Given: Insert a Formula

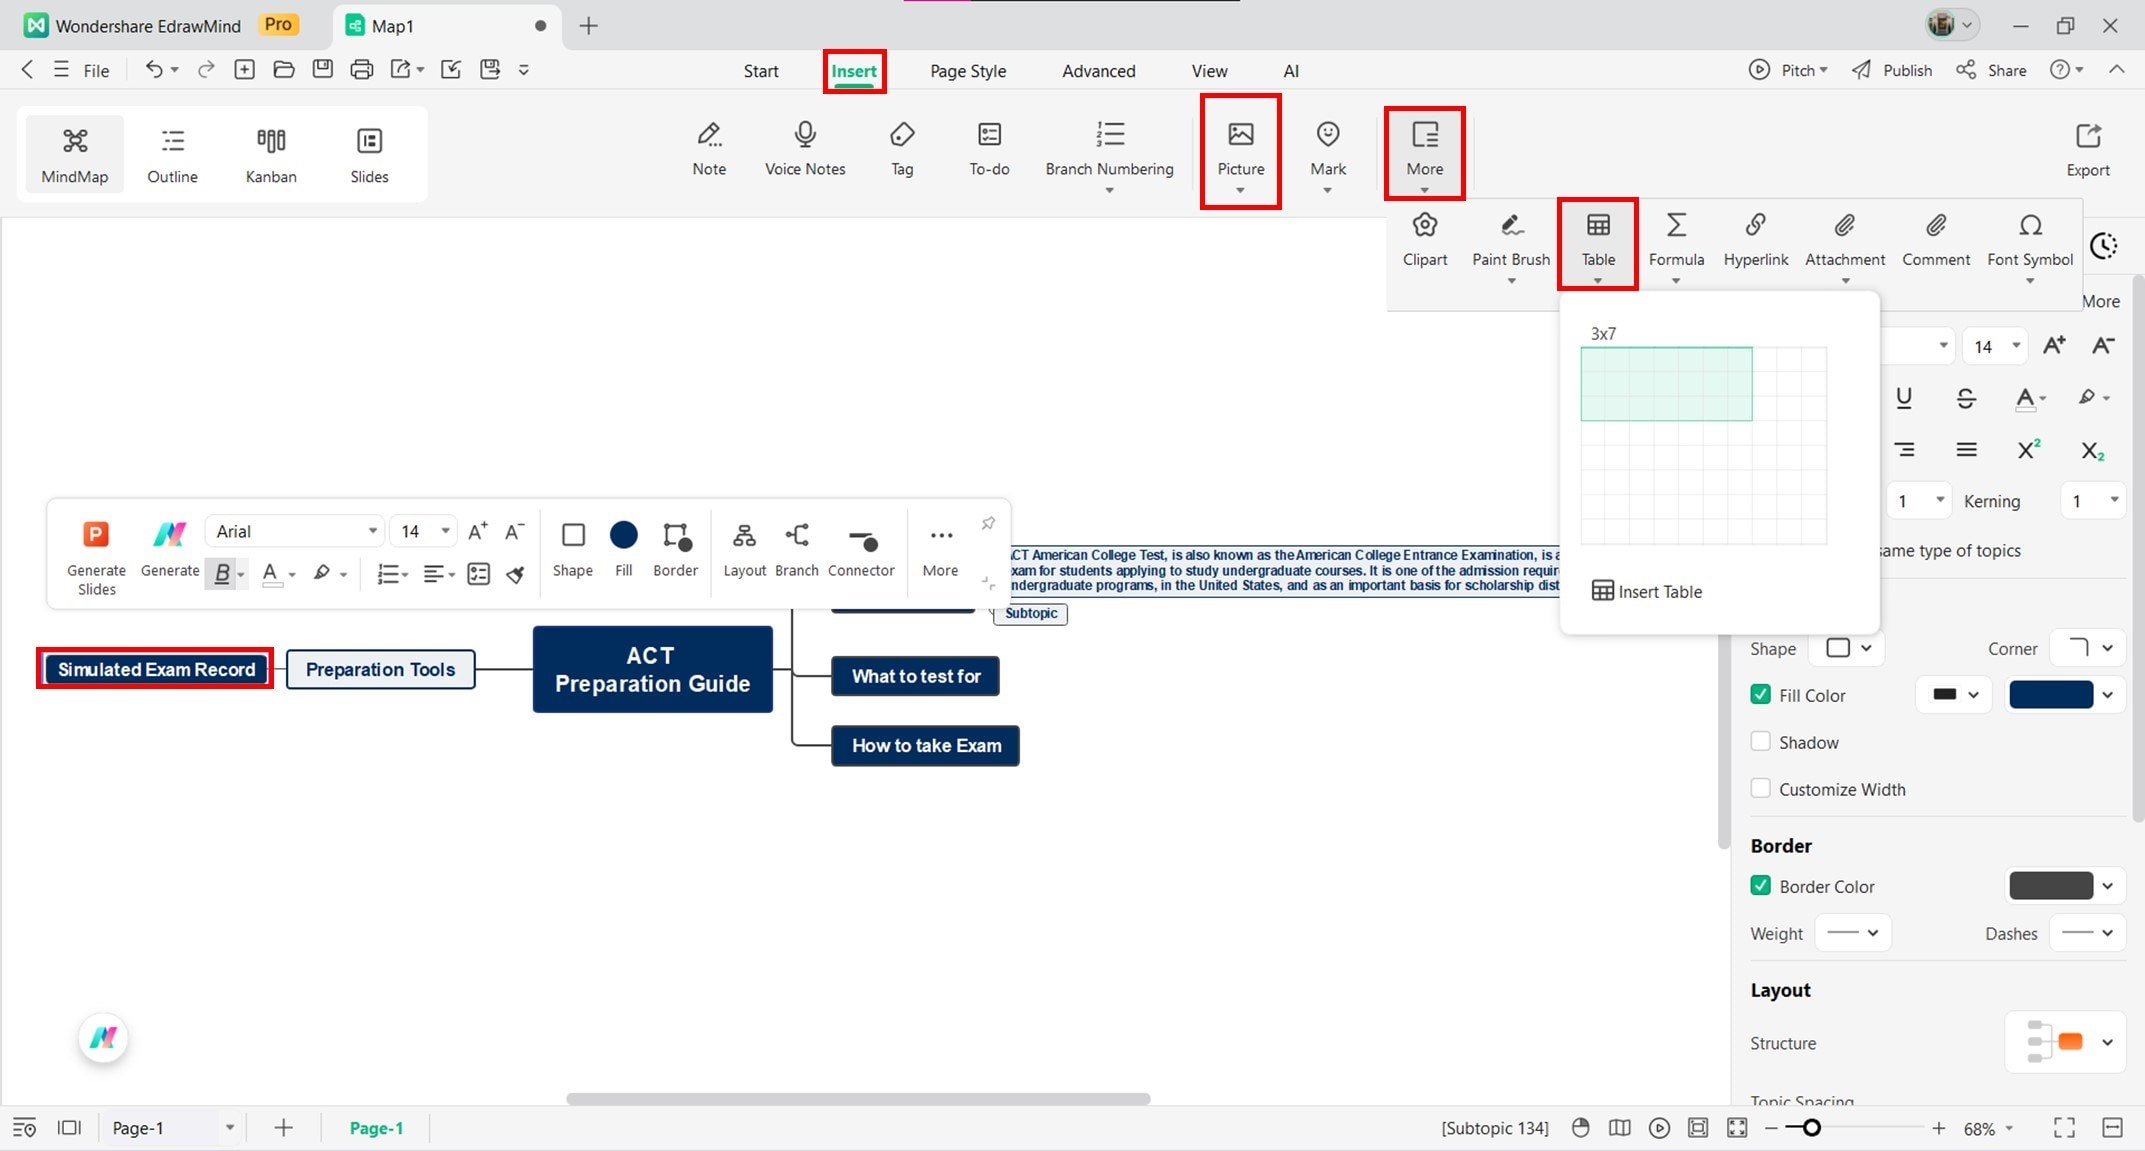Looking at the screenshot, I should pos(1676,246).
